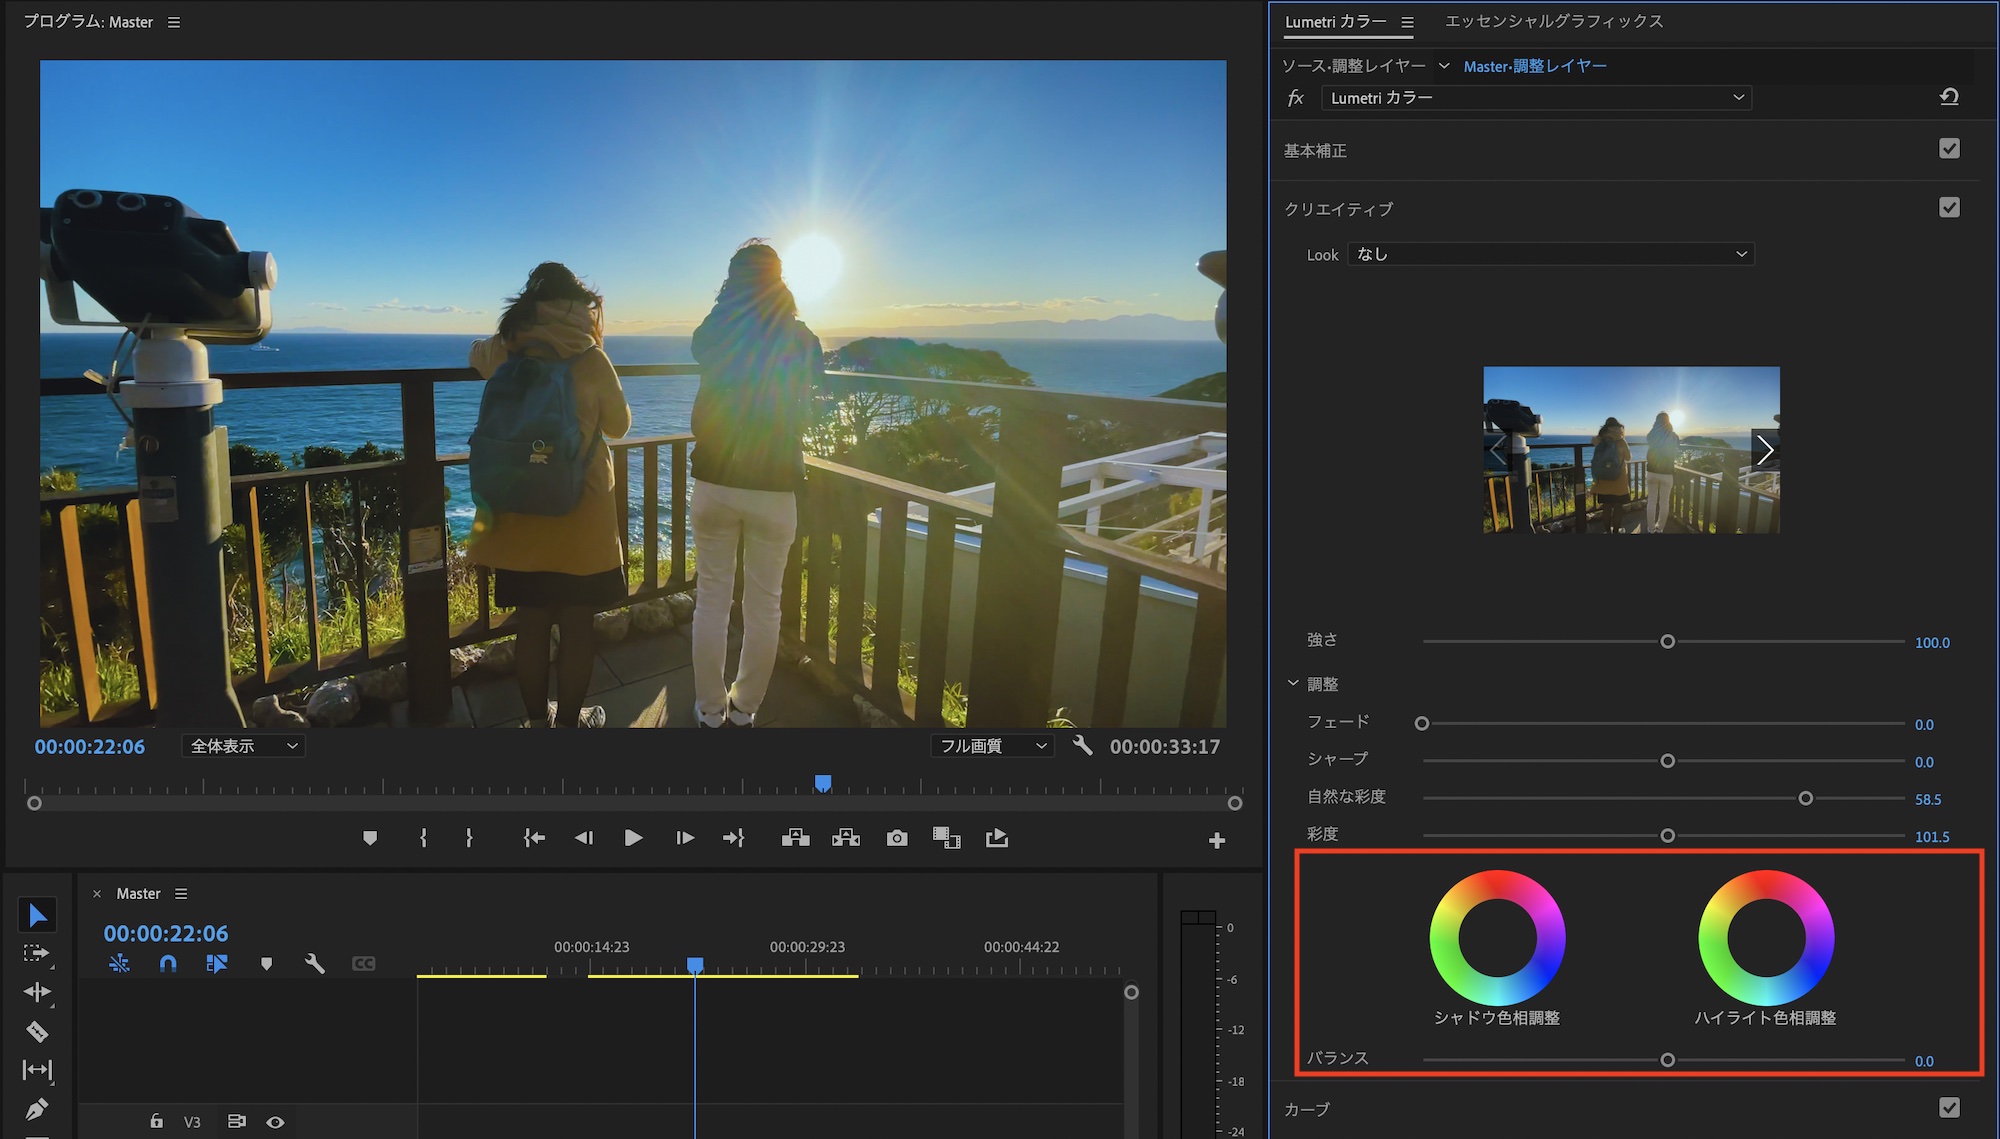Open the Look dropdown

(x=1551, y=254)
